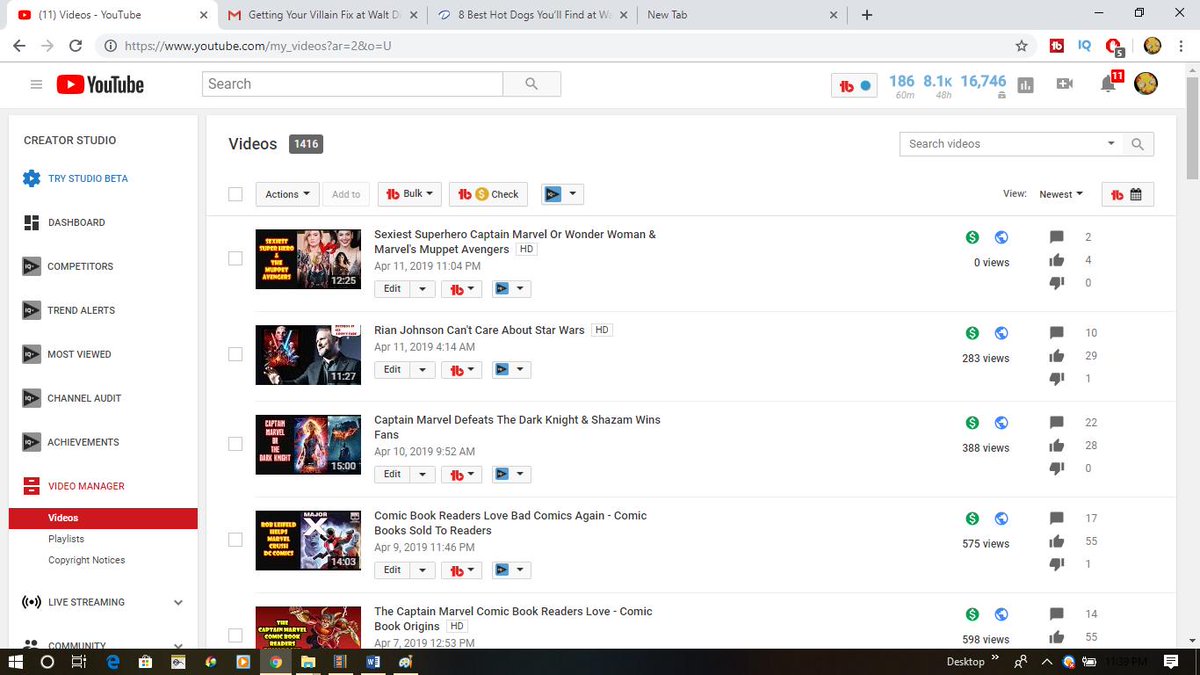
Task: Click Edit for the Rian Johnson video
Action: click(392, 370)
